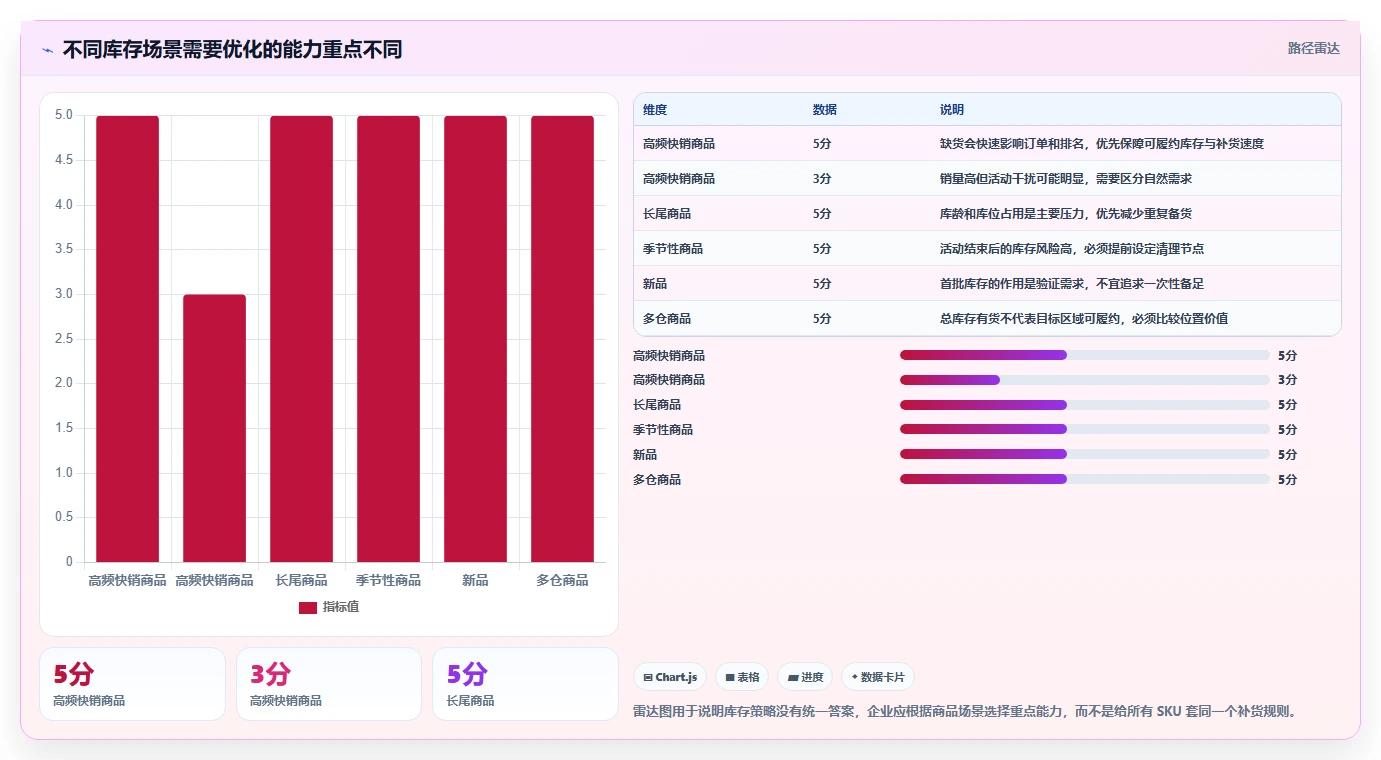
Task: Click the progress bar in the 季节性商品 row
Action: (x=1085, y=429)
